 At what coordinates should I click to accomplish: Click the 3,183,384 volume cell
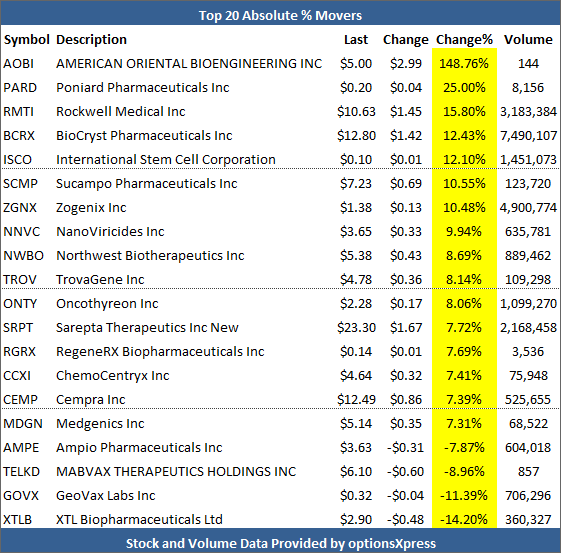coord(528,112)
